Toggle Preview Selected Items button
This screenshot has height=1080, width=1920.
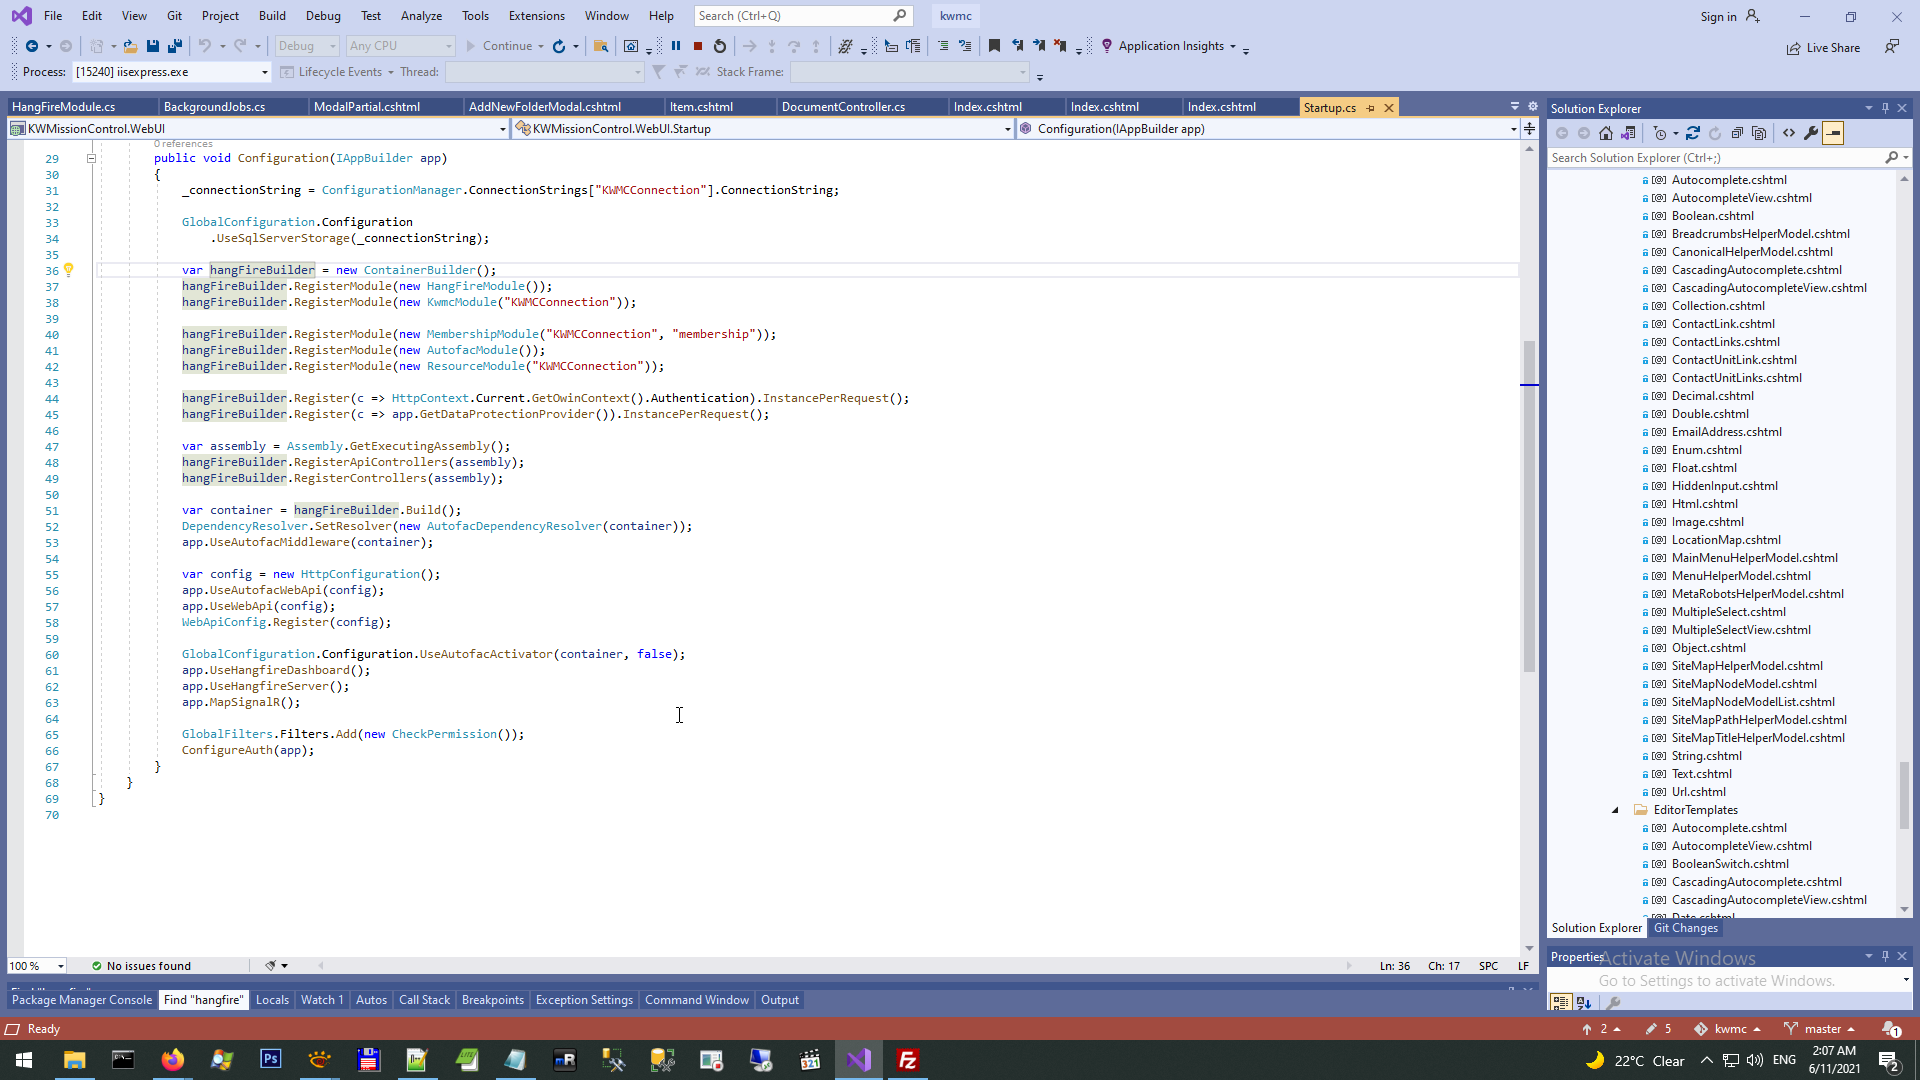click(x=1833, y=133)
